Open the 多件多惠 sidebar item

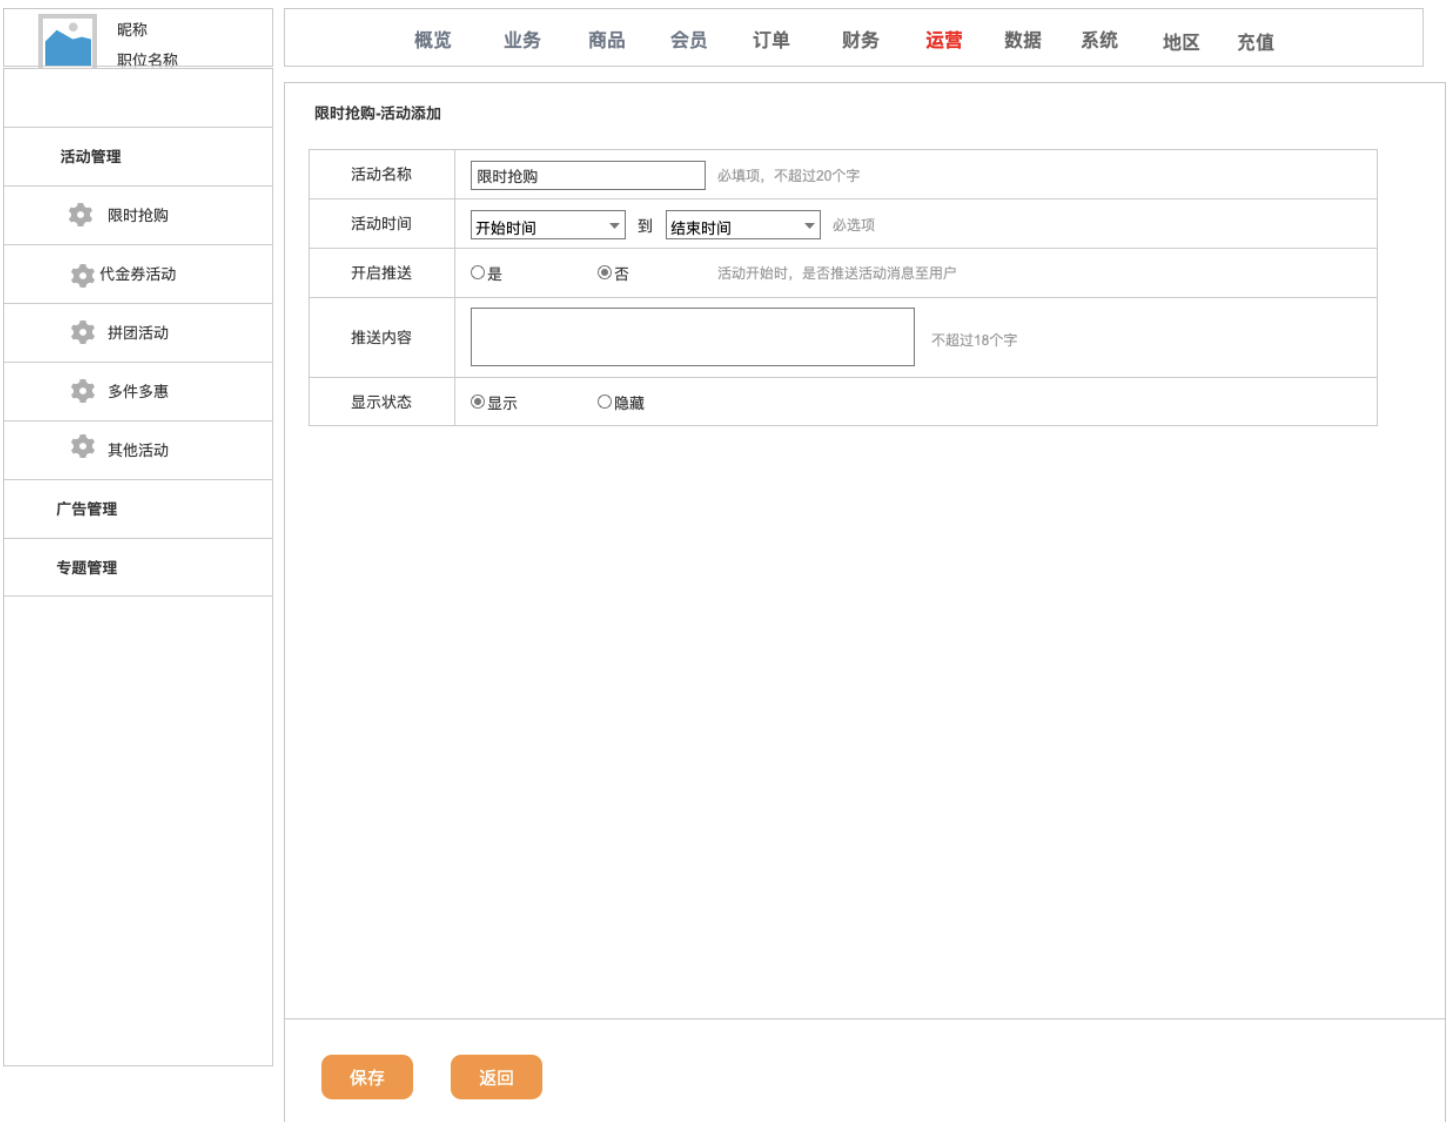[x=138, y=391]
